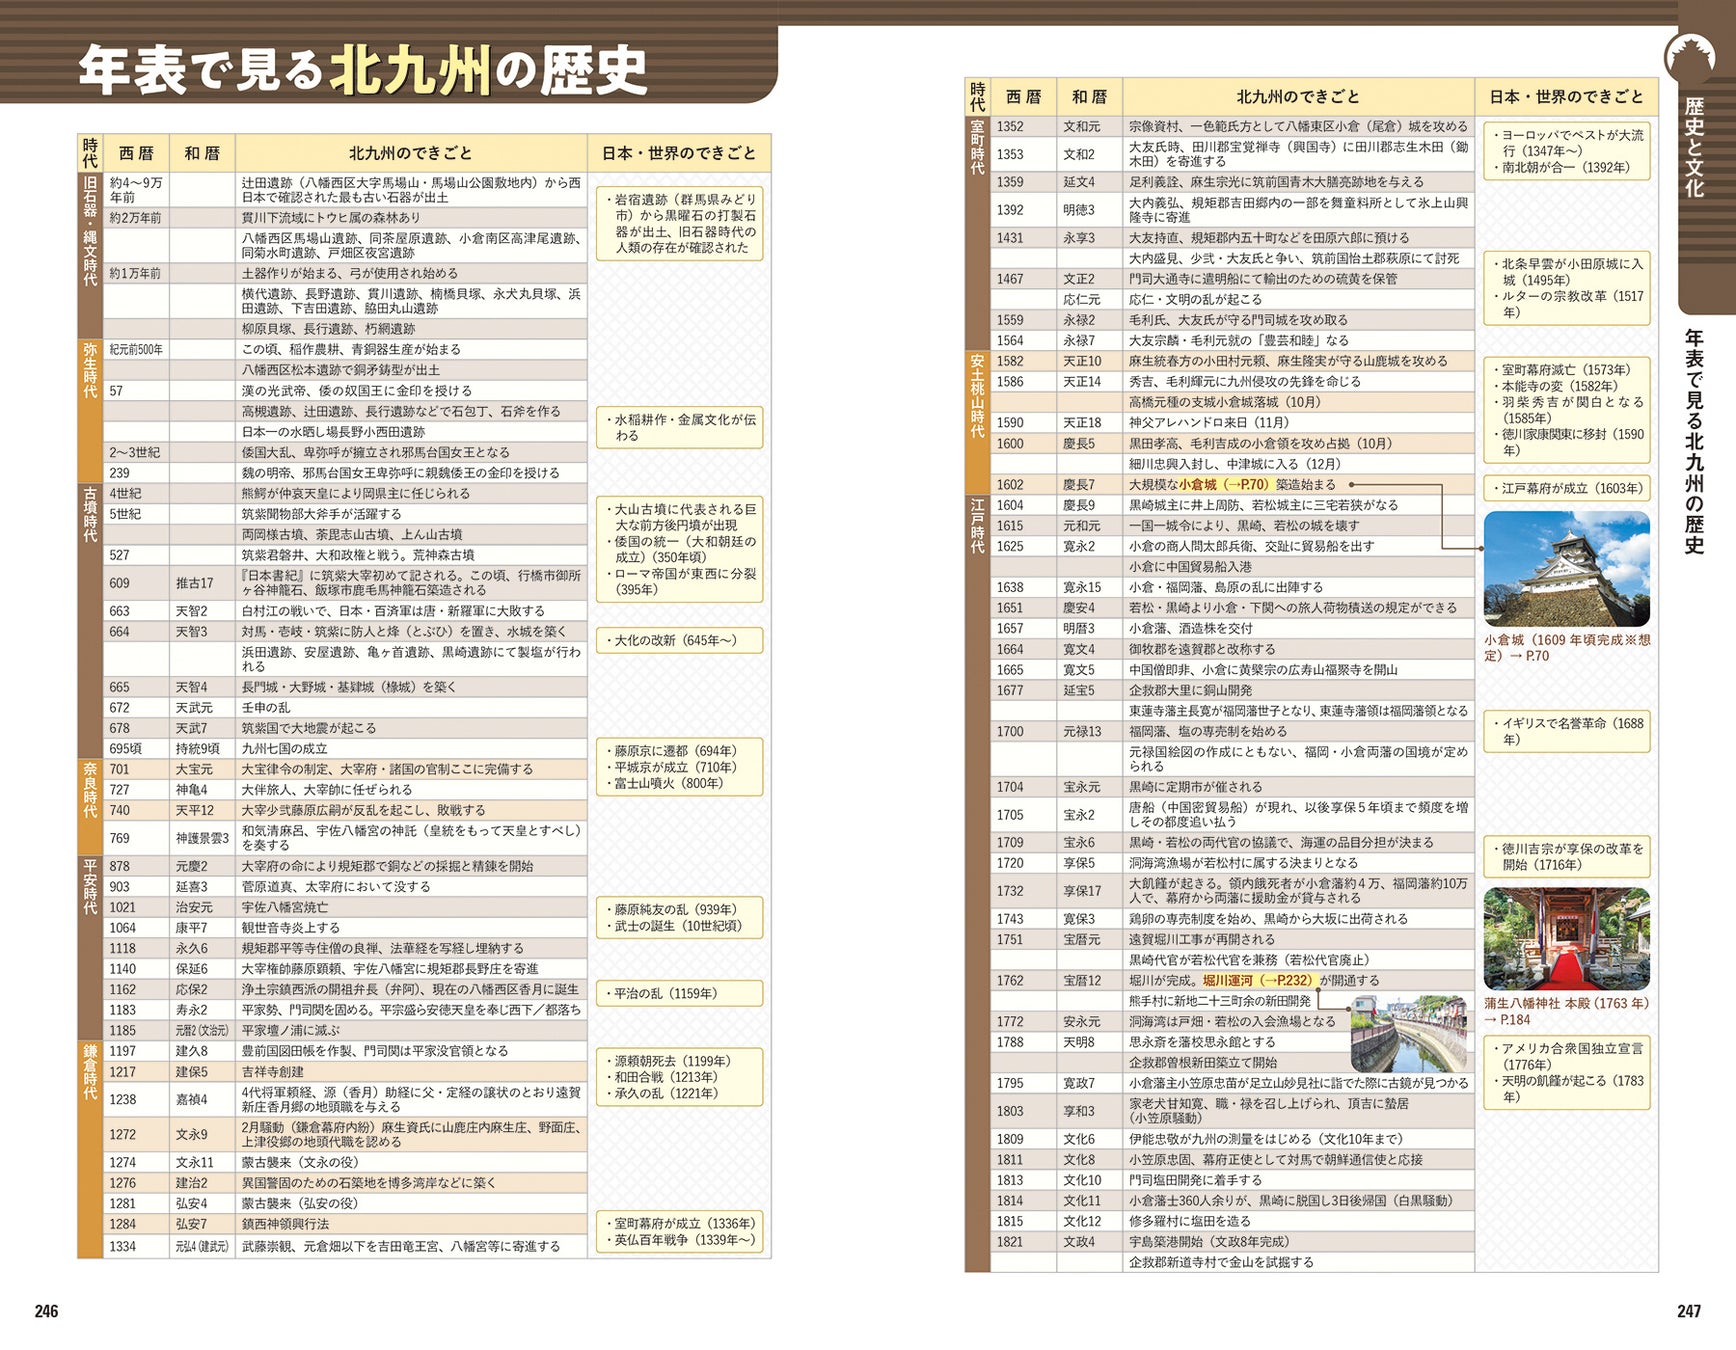The image size is (1736, 1350).
Task: Click page number 246
Action: tap(46, 1311)
